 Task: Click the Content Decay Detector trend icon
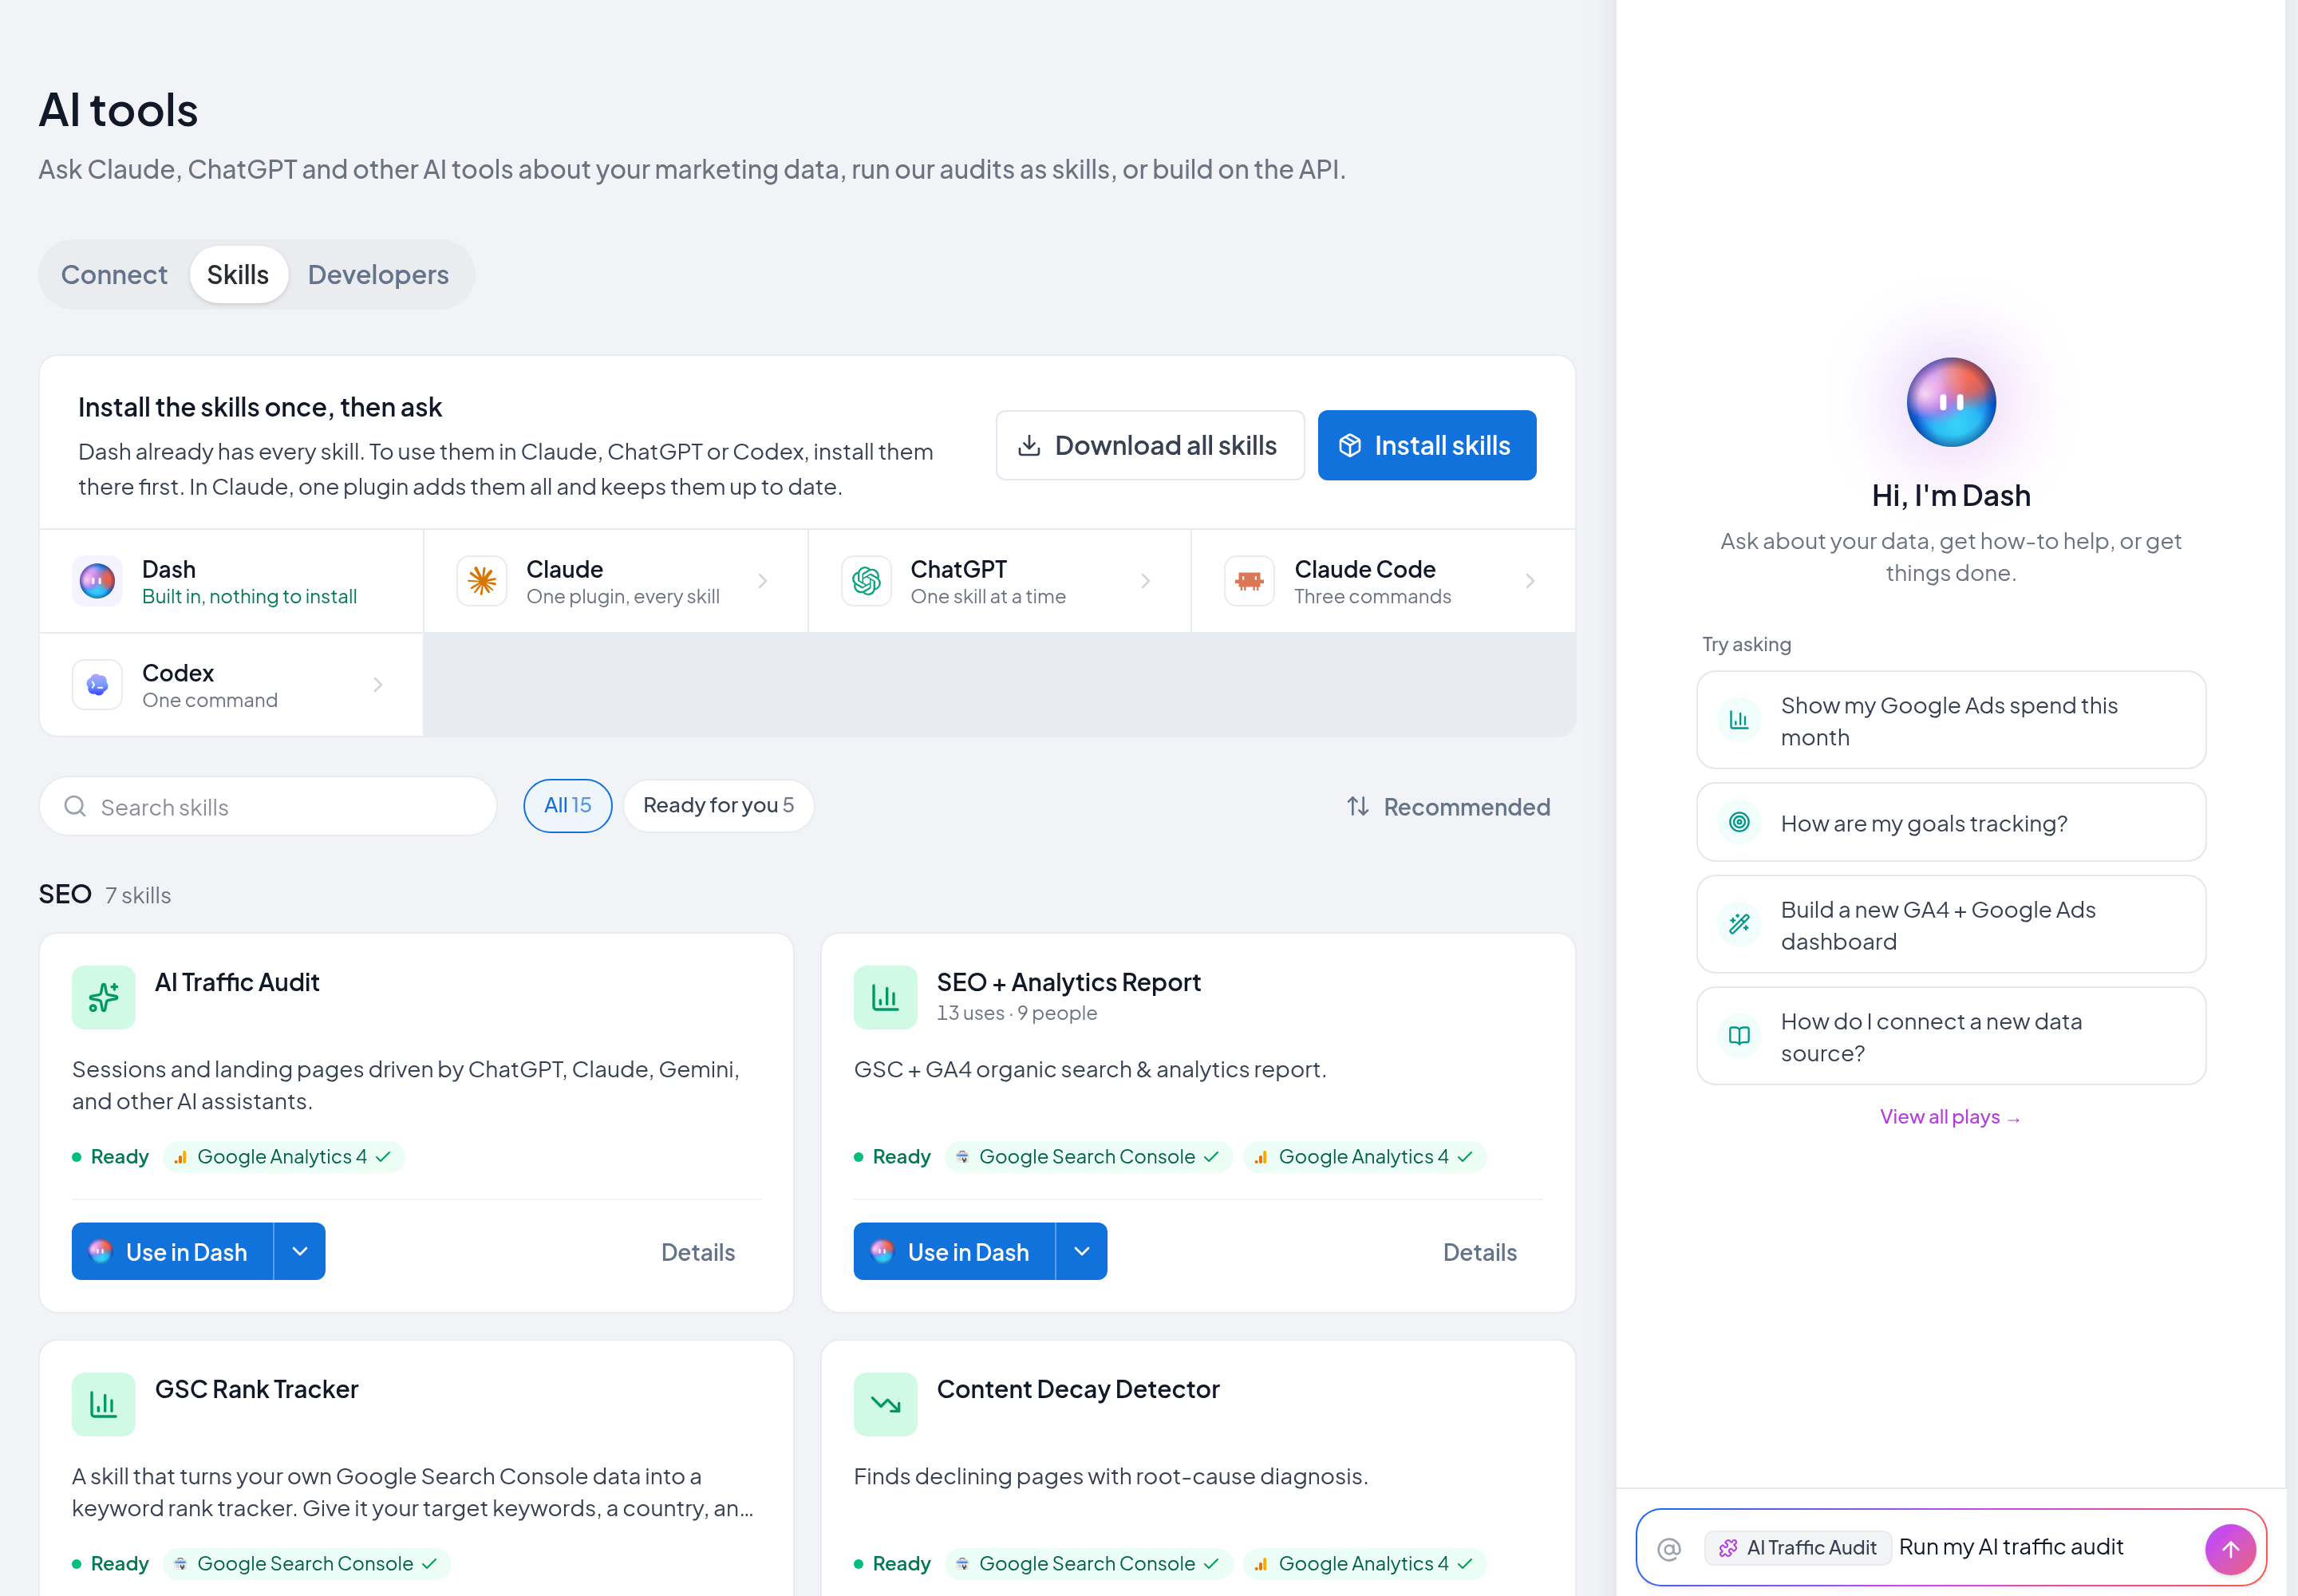(885, 1404)
